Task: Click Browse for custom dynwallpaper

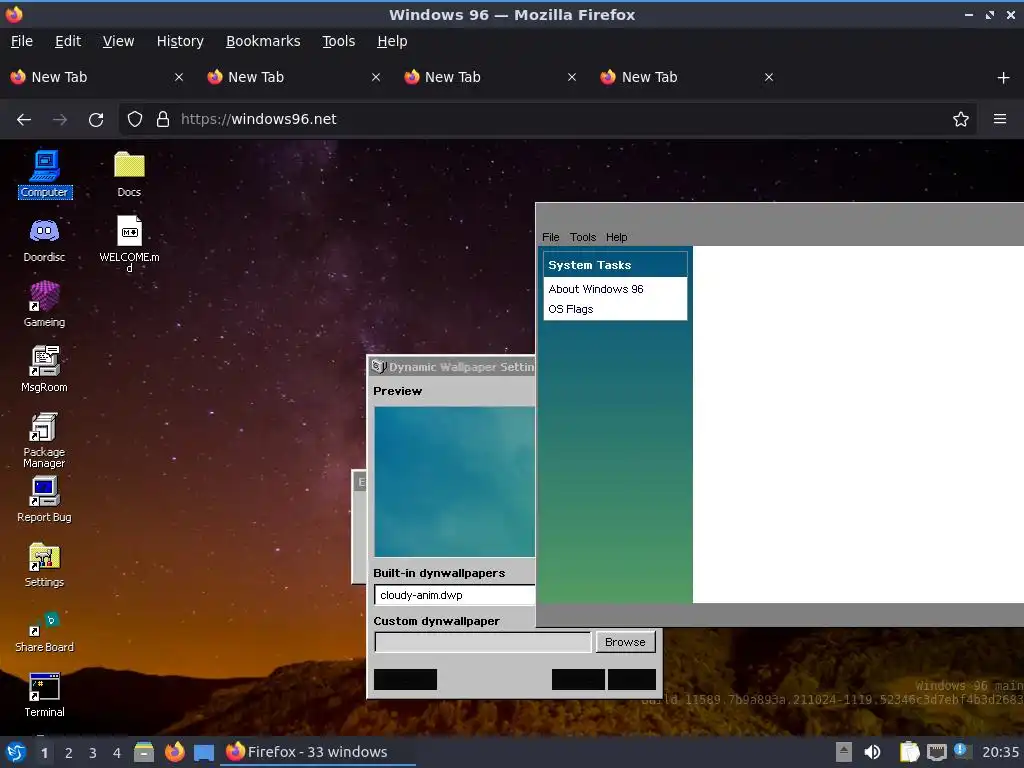Action: tap(625, 642)
